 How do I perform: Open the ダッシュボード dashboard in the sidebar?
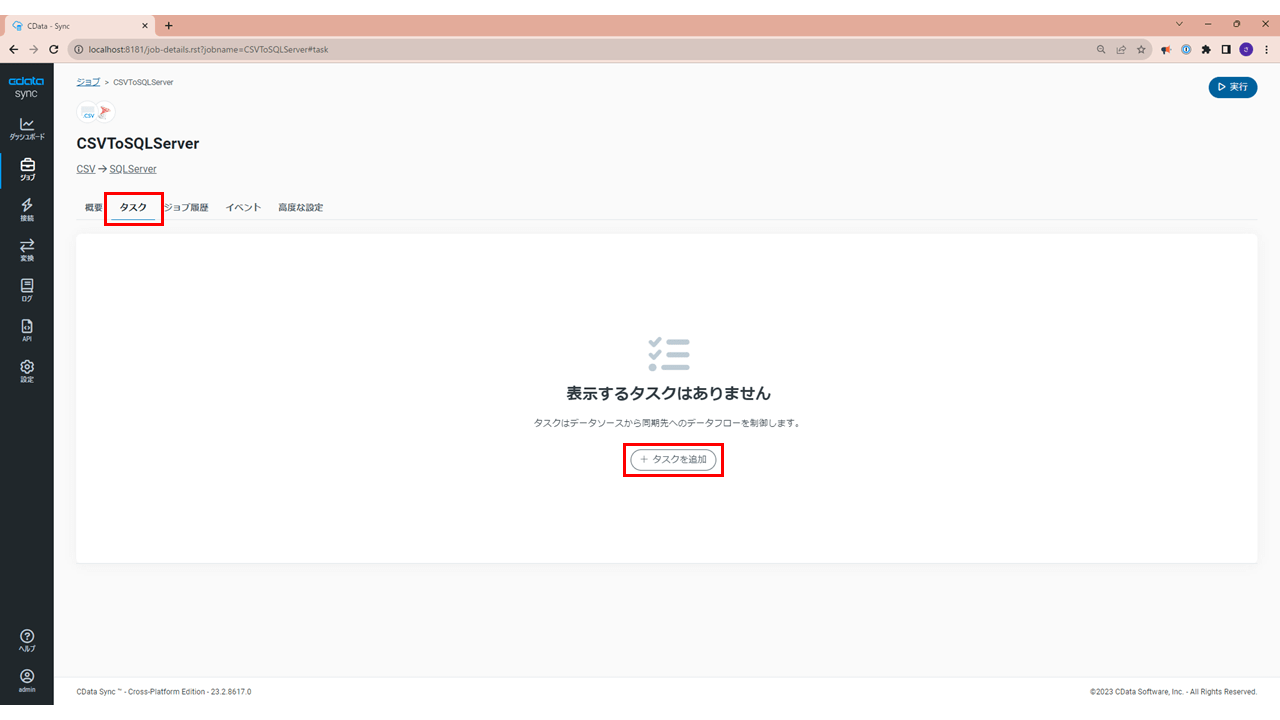[x=27, y=129]
